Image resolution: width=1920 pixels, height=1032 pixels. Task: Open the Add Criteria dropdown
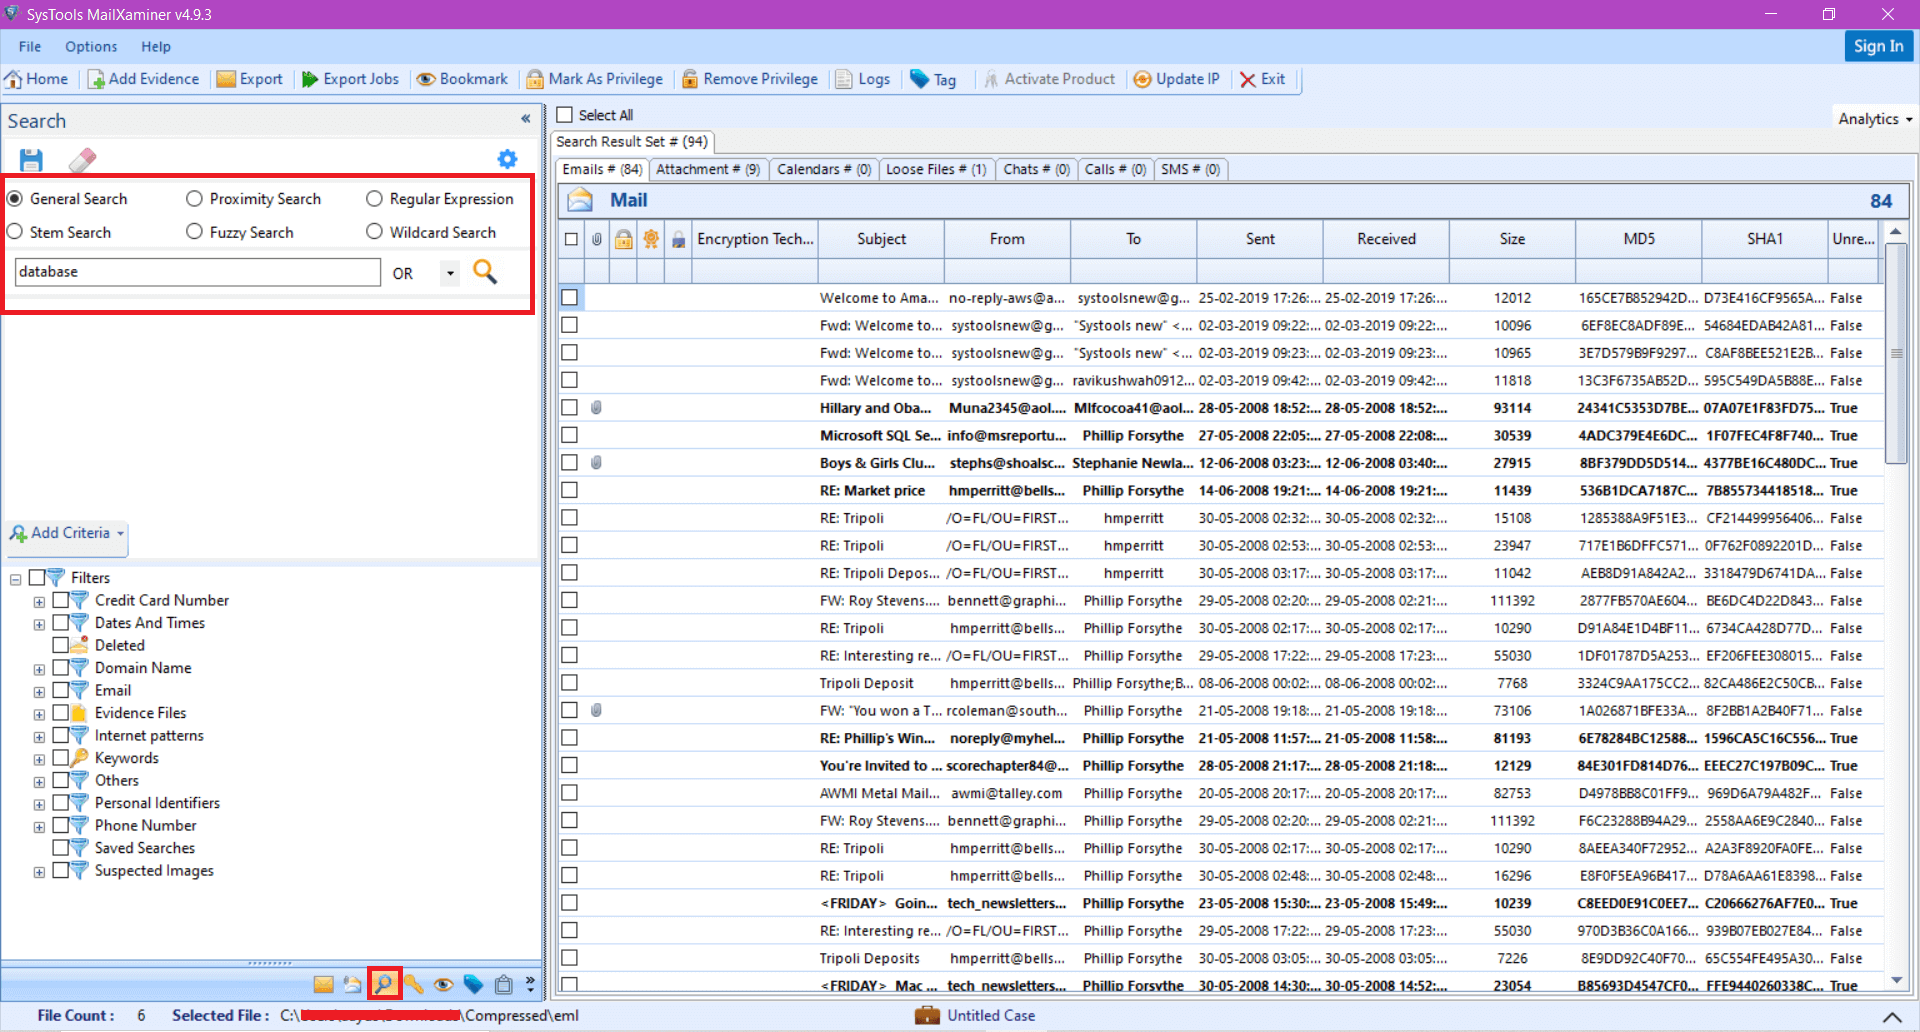pos(67,533)
